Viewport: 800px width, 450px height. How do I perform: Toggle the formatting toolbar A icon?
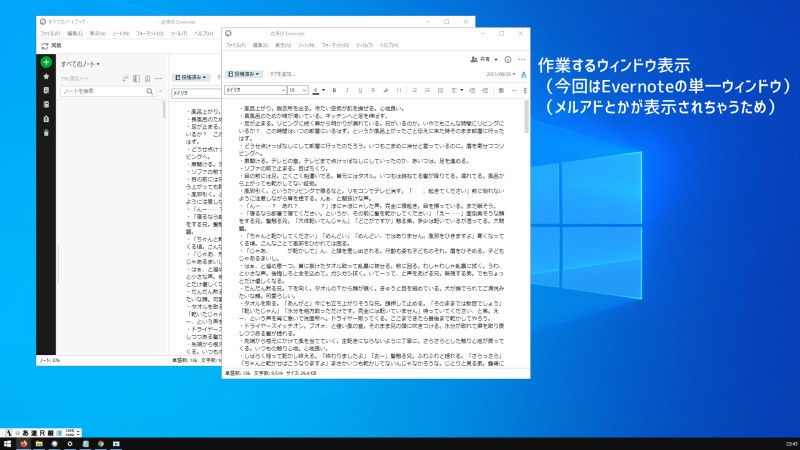click(523, 74)
